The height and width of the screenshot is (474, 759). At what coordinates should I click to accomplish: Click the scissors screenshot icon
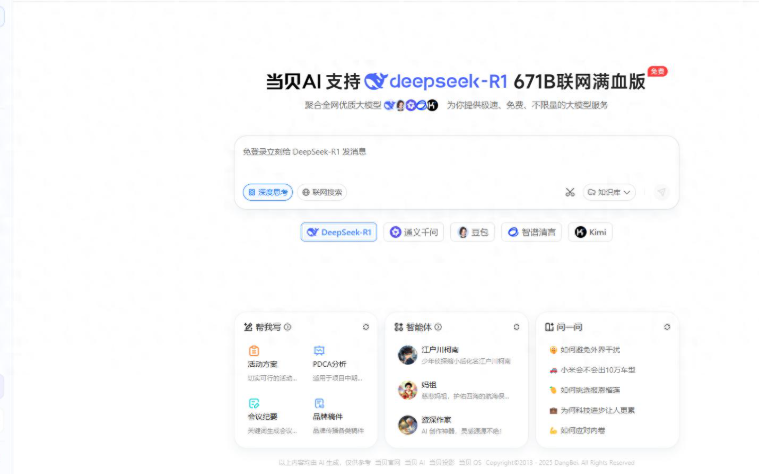pyautogui.click(x=570, y=192)
